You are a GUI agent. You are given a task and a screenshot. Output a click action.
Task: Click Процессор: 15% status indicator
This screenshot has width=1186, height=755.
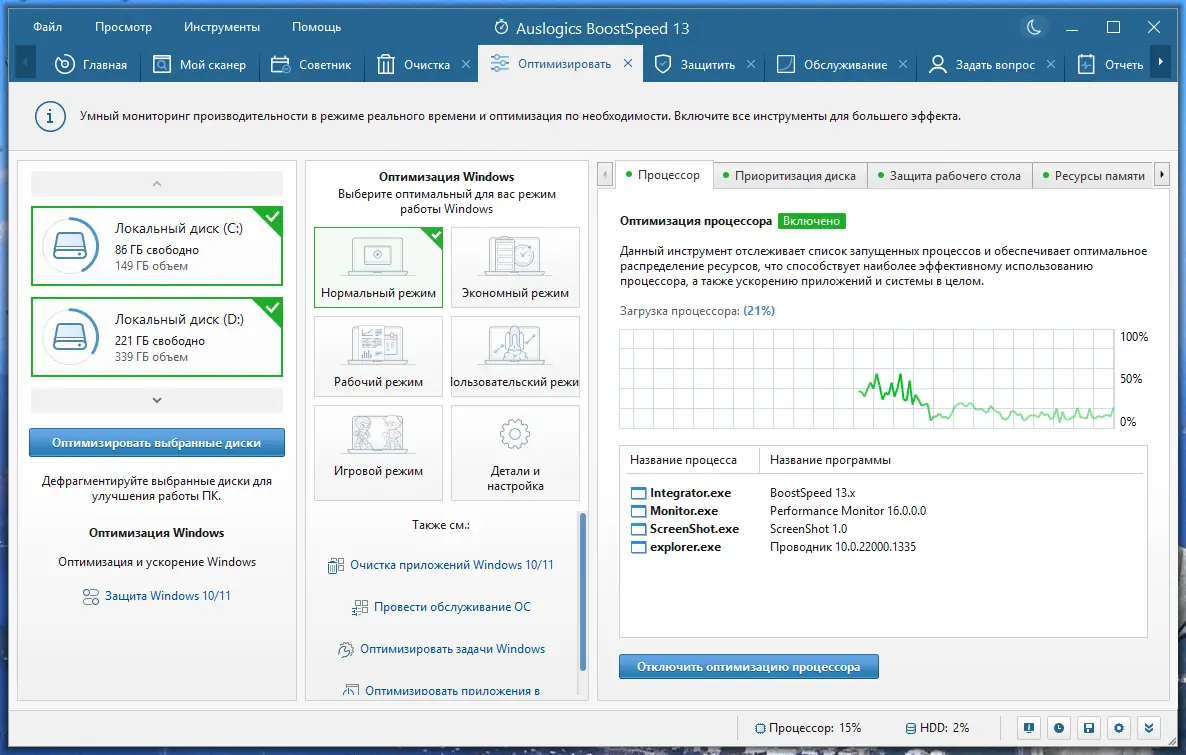[x=808, y=728]
